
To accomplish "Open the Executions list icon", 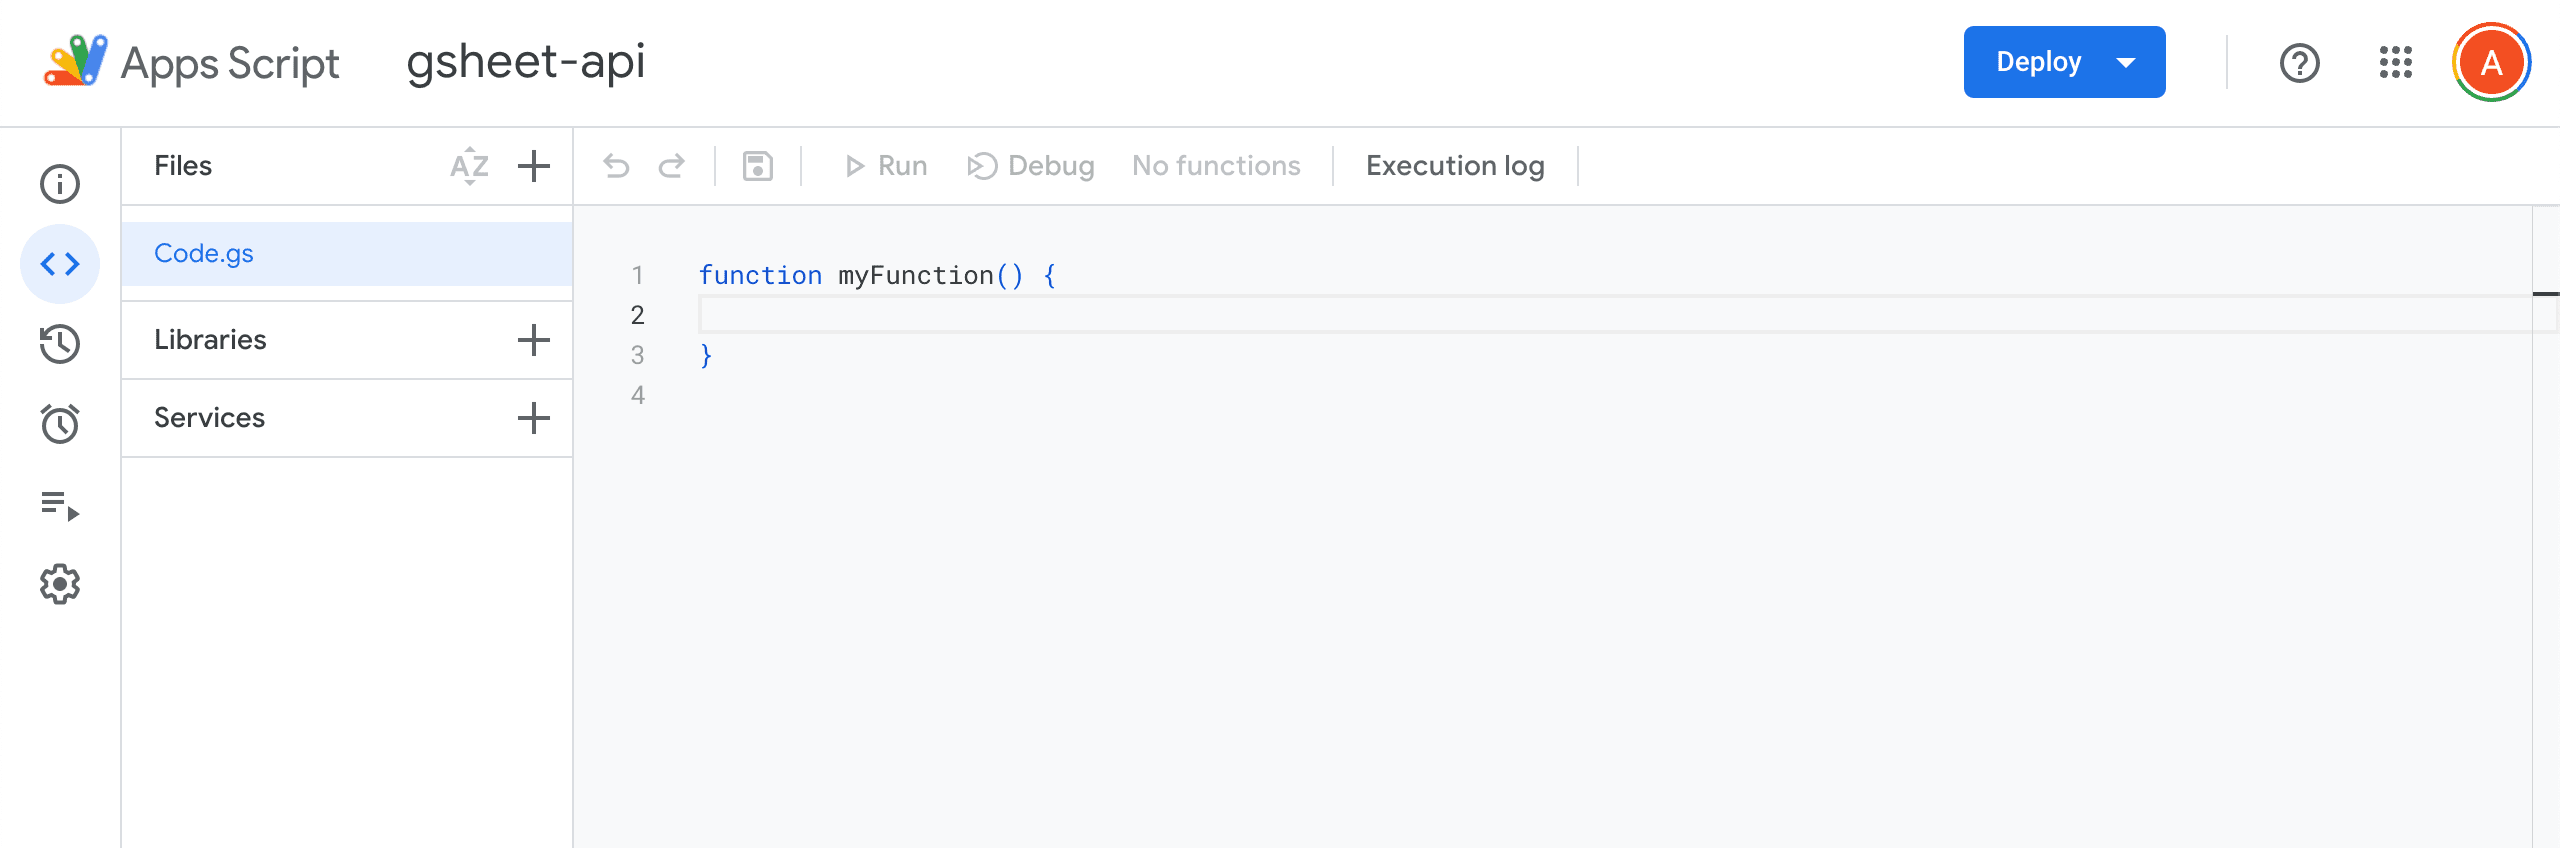I will coord(60,505).
